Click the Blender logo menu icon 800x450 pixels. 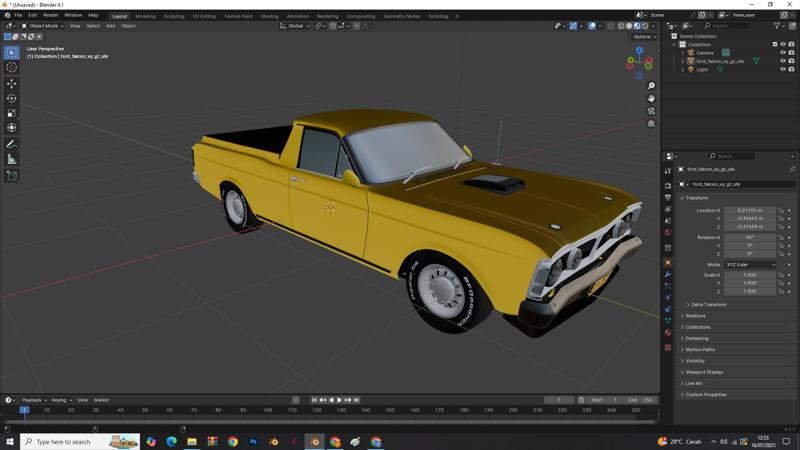click(7, 15)
